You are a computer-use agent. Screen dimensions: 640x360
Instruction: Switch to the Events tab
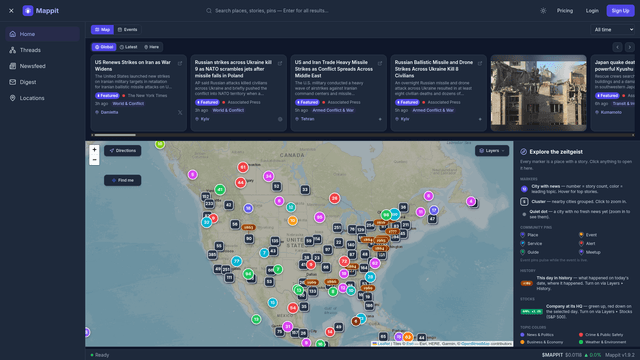pos(127,29)
